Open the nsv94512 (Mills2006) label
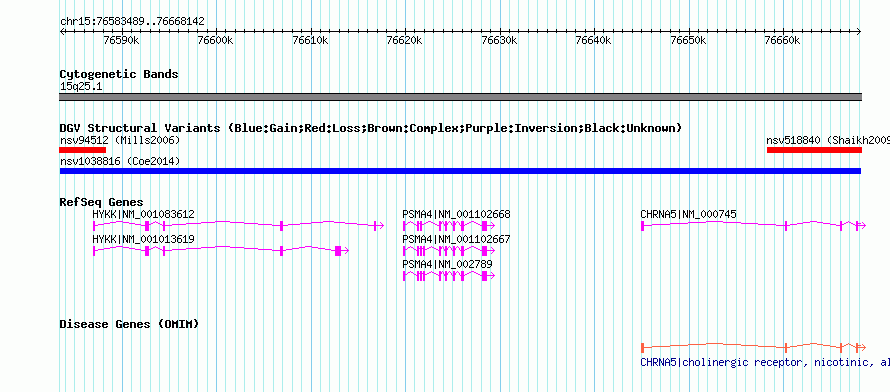 [x=120, y=140]
